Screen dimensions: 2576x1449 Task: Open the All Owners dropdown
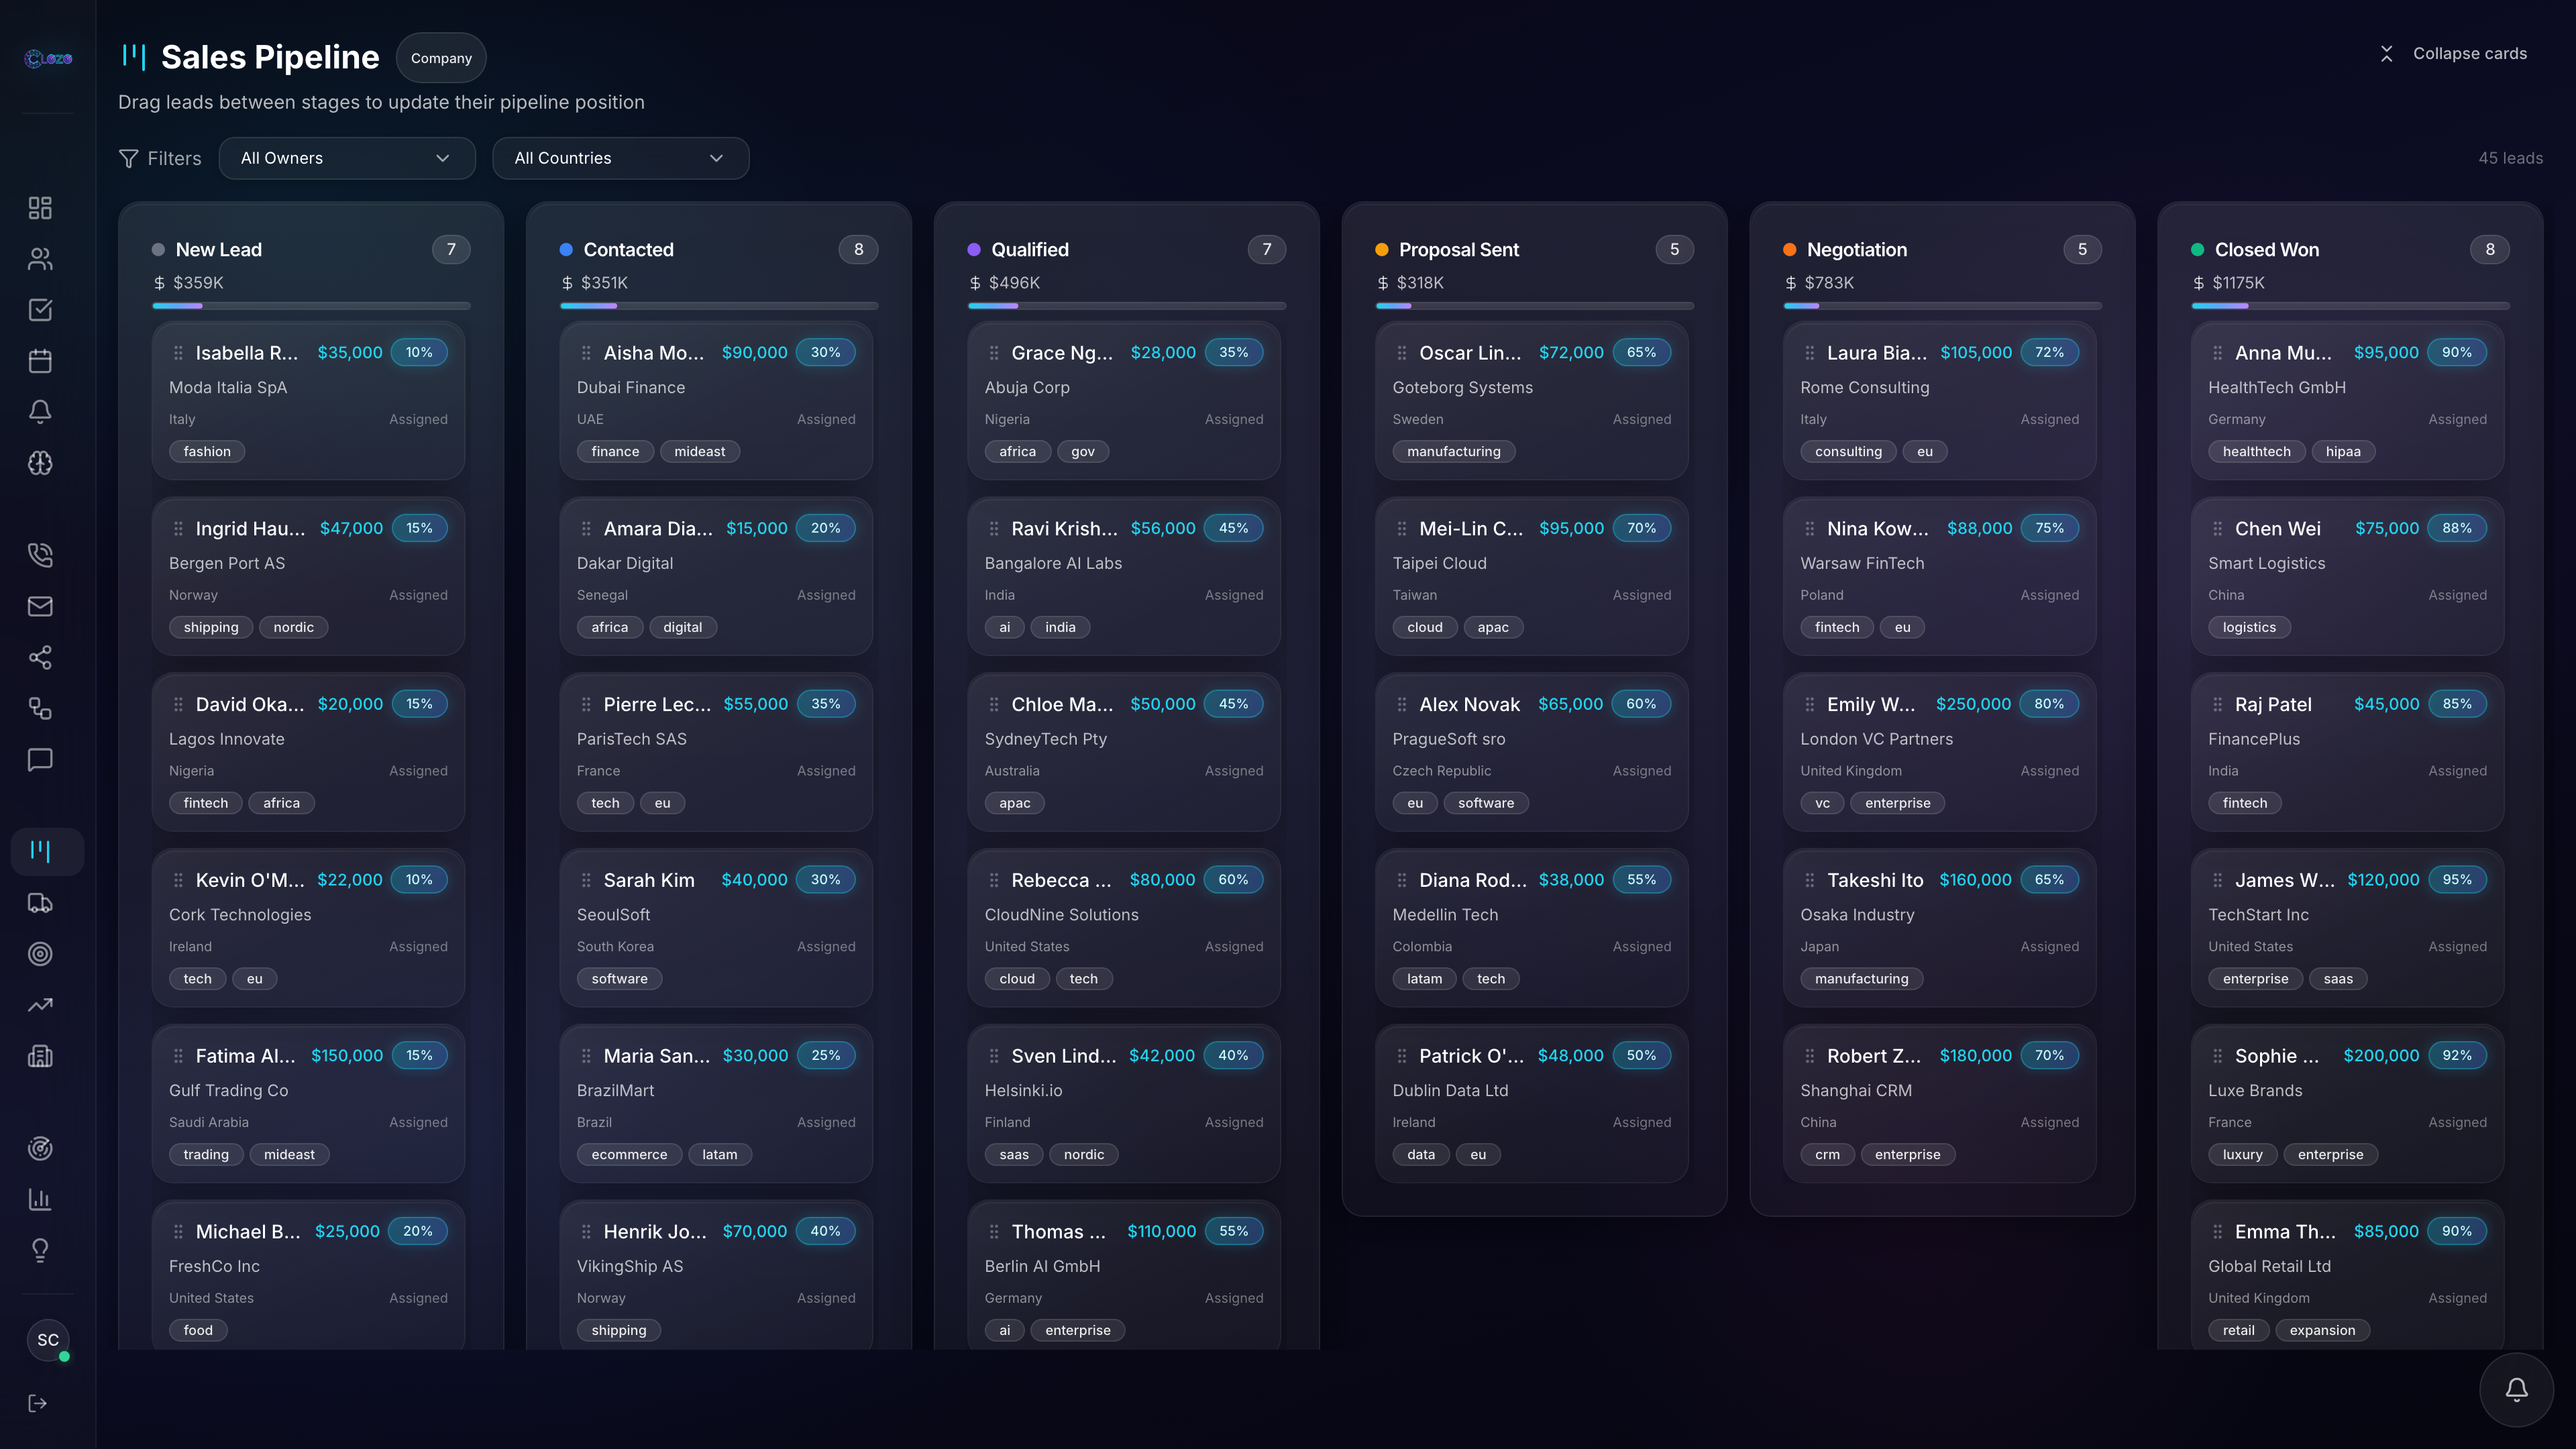click(x=346, y=158)
